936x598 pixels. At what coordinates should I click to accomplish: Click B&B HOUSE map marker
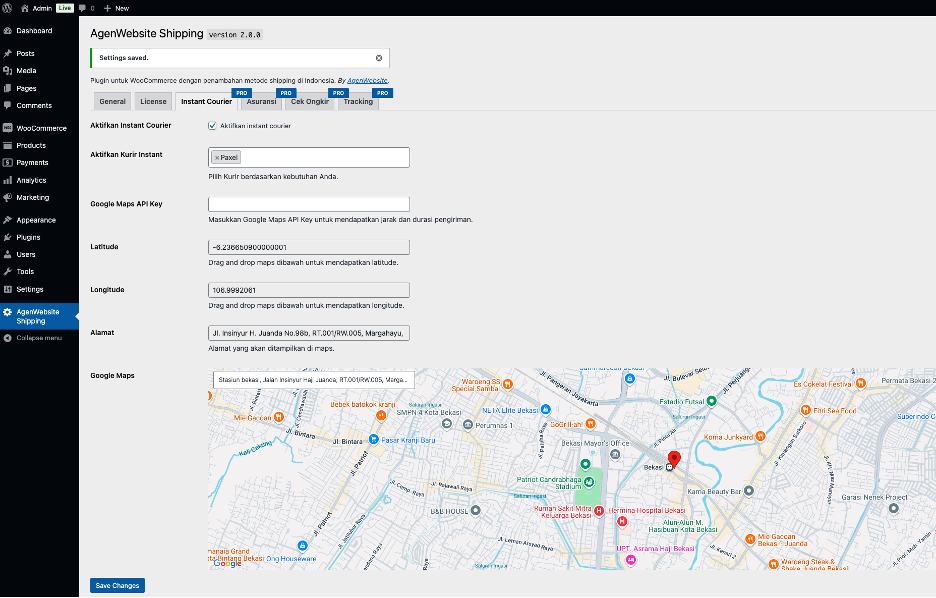[x=475, y=510]
